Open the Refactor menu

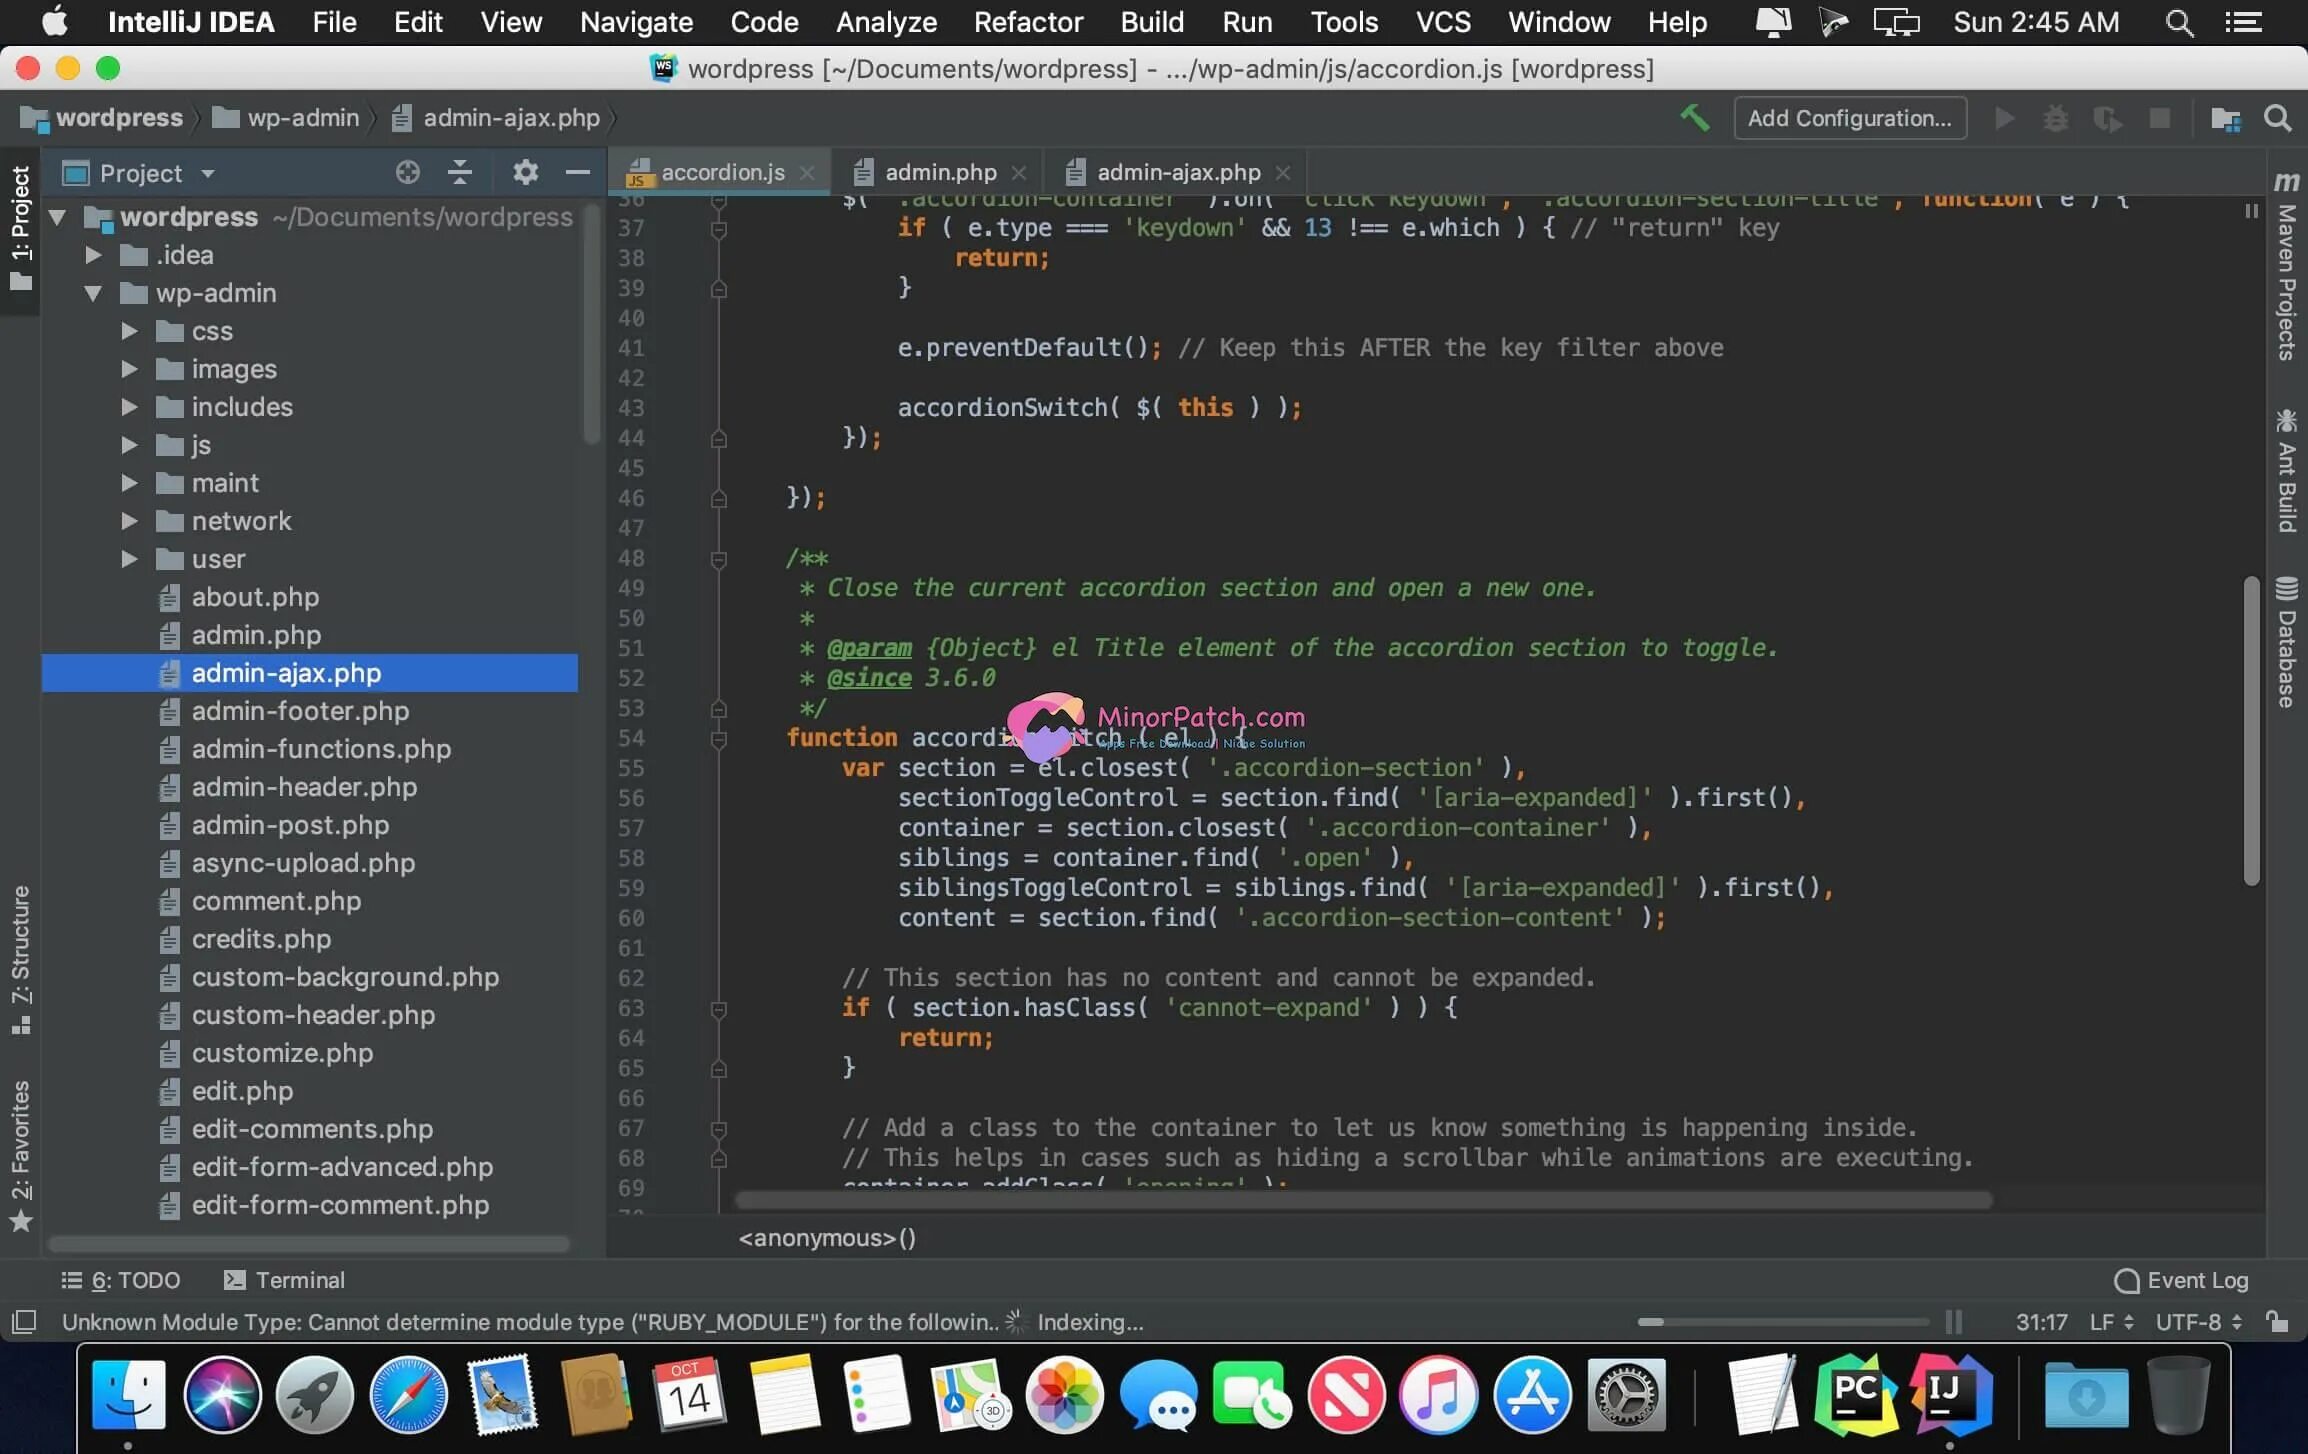(x=1027, y=22)
